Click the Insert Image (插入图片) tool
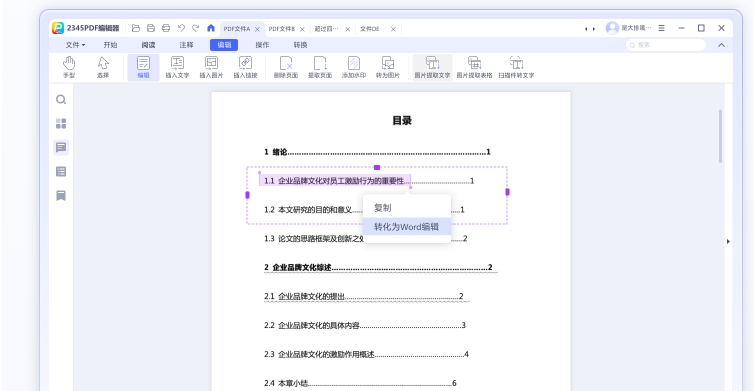 coord(211,67)
